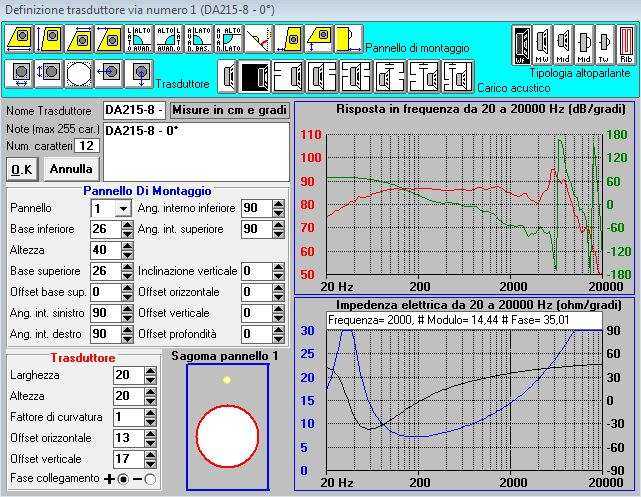This screenshot has width=641, height=497.
Task: Choose the free-air speaker acoustic load icon
Action: [228, 76]
